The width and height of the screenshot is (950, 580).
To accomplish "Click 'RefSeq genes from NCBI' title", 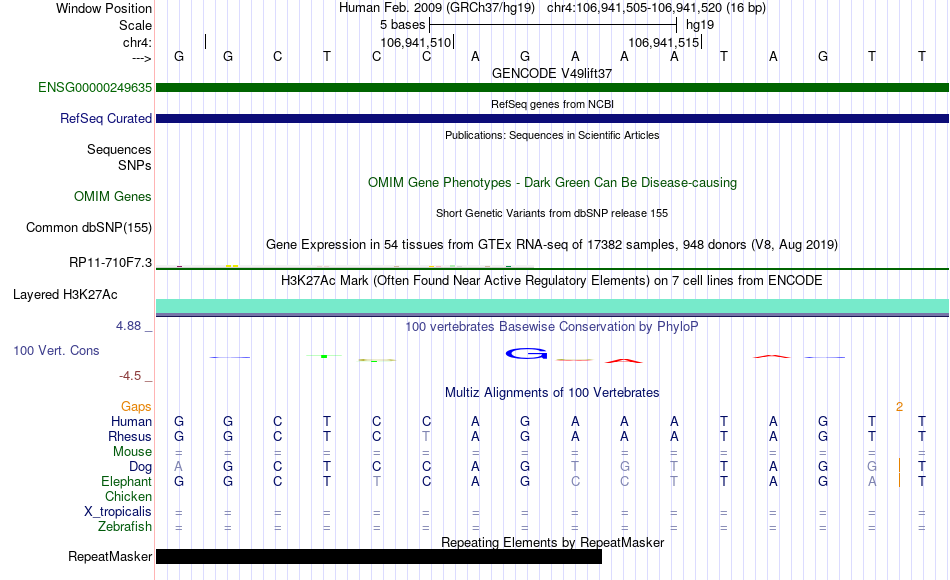I will [552, 104].
